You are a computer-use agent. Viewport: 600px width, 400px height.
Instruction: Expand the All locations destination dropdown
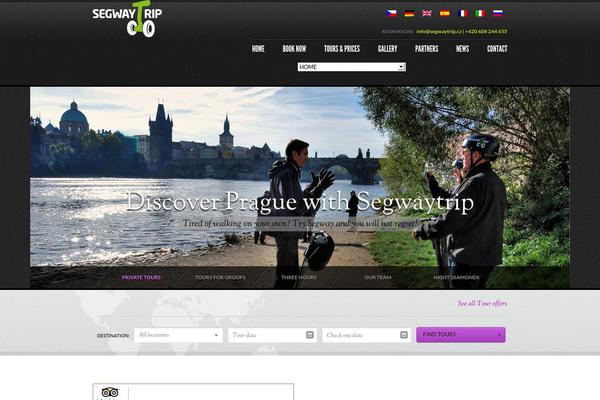click(178, 335)
